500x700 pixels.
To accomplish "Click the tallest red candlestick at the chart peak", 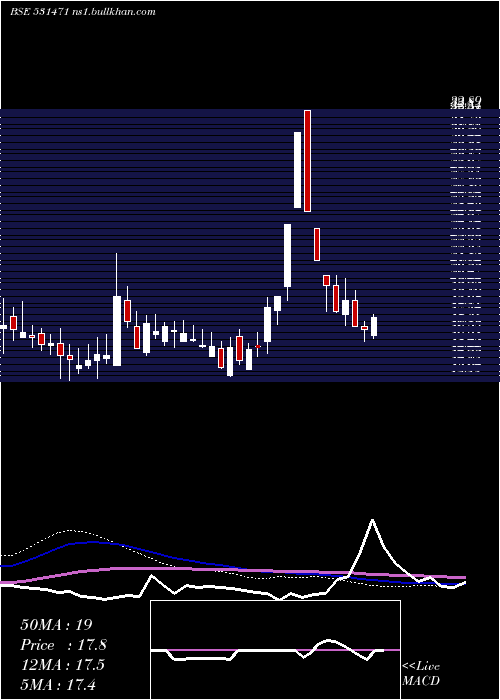I will point(307,161).
